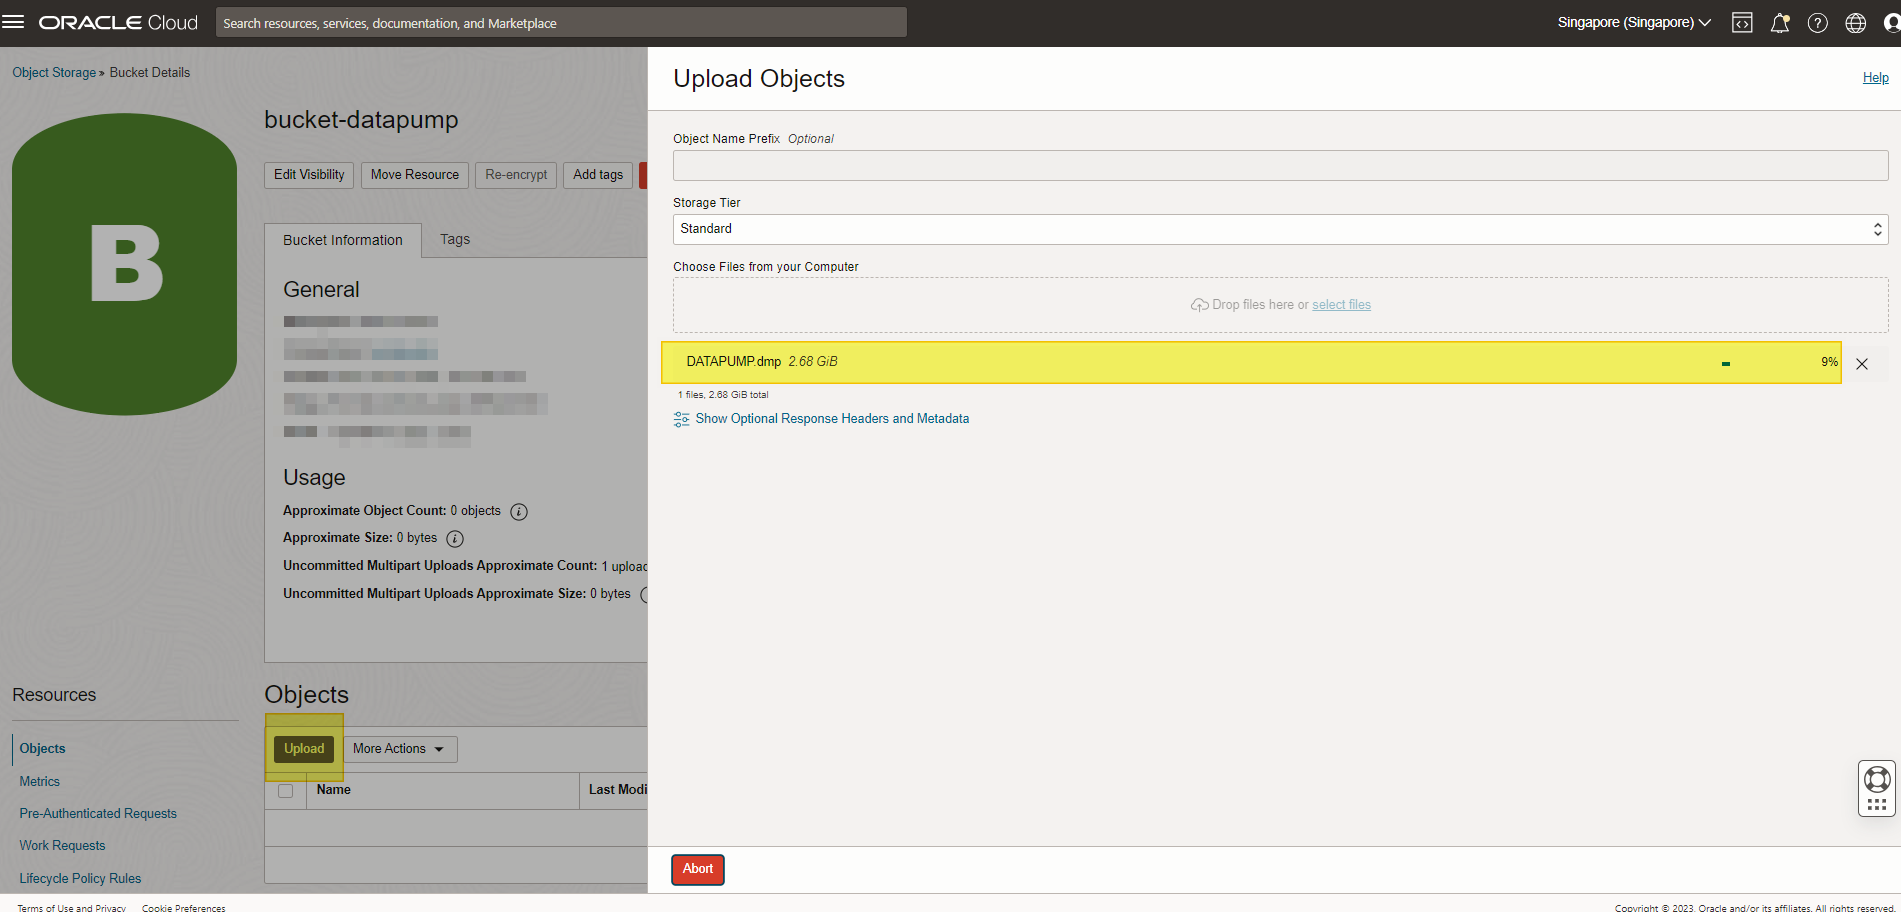Open Pre-Authenticated Requests resource

[98, 813]
